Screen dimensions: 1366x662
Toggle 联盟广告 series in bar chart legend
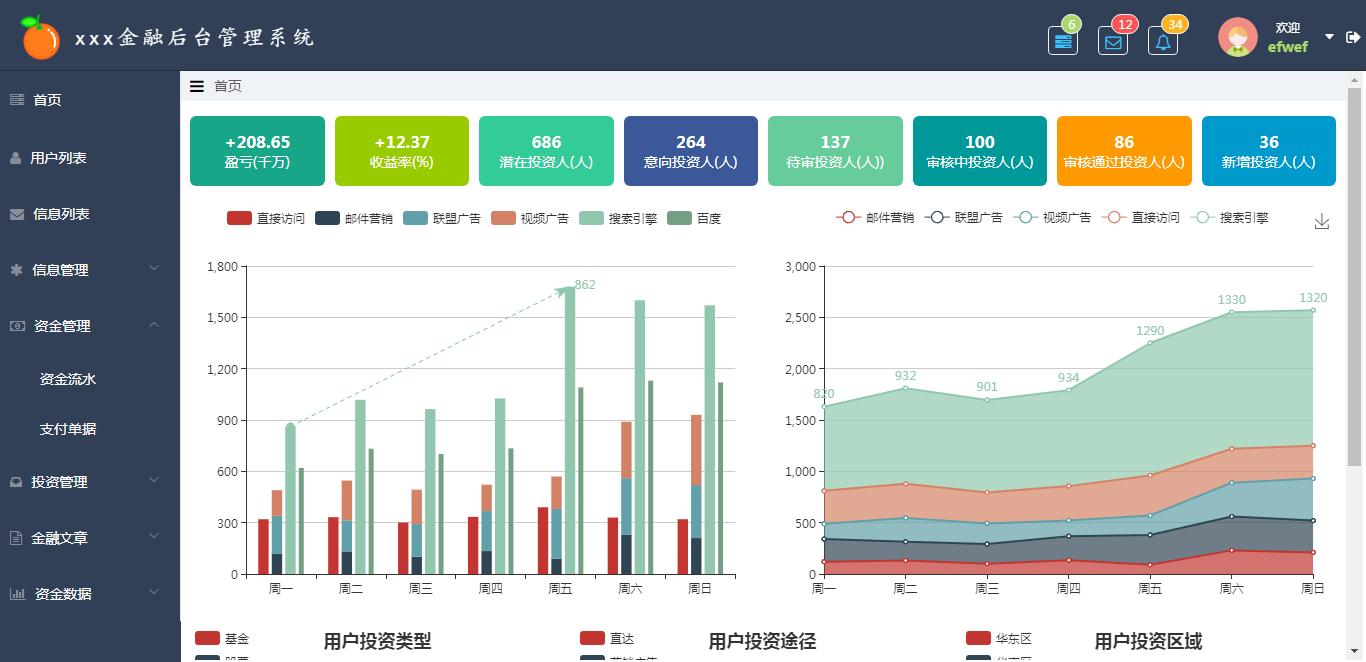click(x=442, y=218)
